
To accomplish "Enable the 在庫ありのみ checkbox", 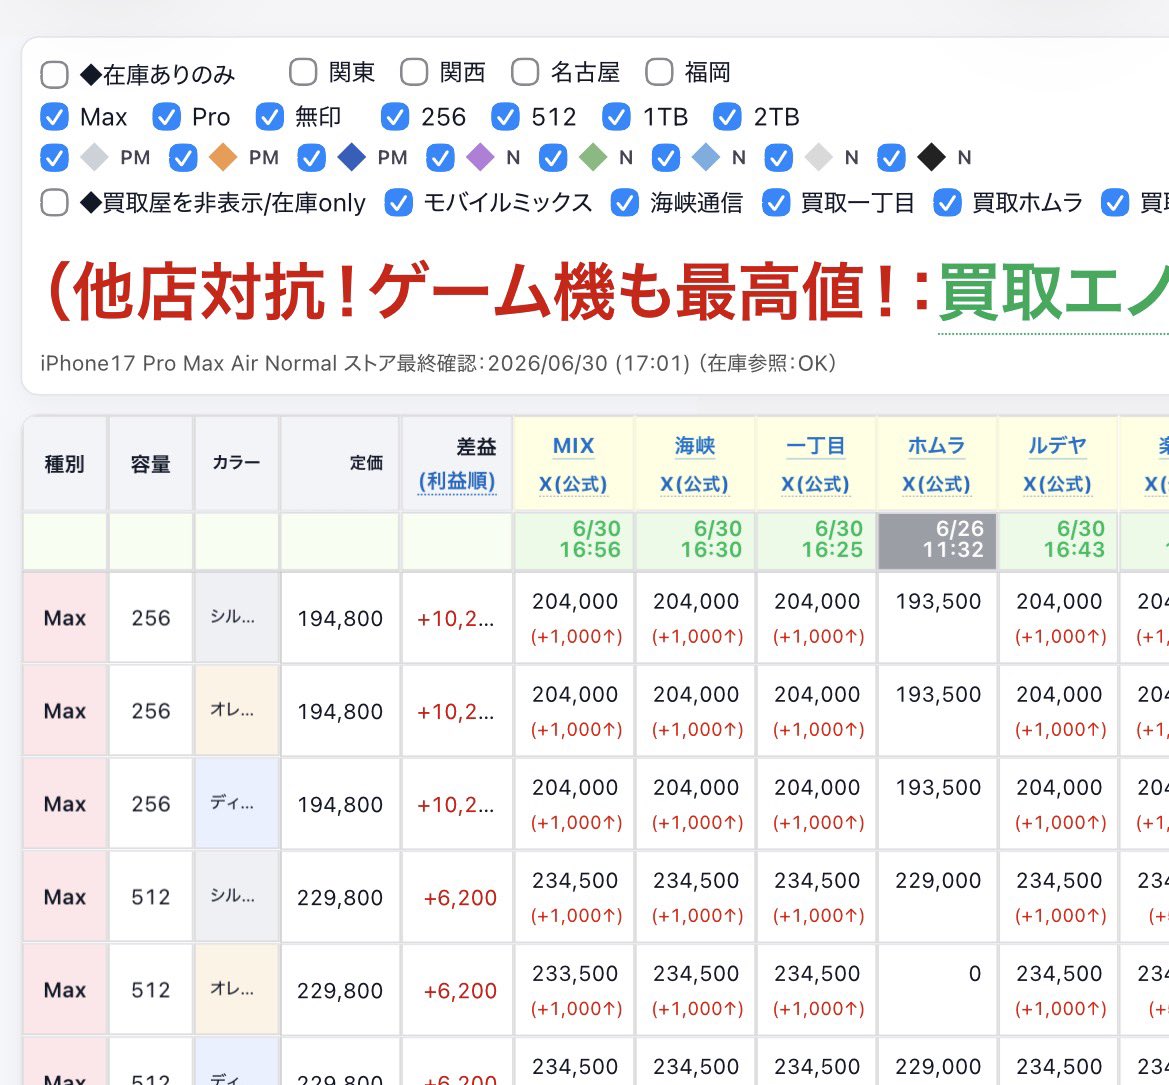I will tap(54, 75).
